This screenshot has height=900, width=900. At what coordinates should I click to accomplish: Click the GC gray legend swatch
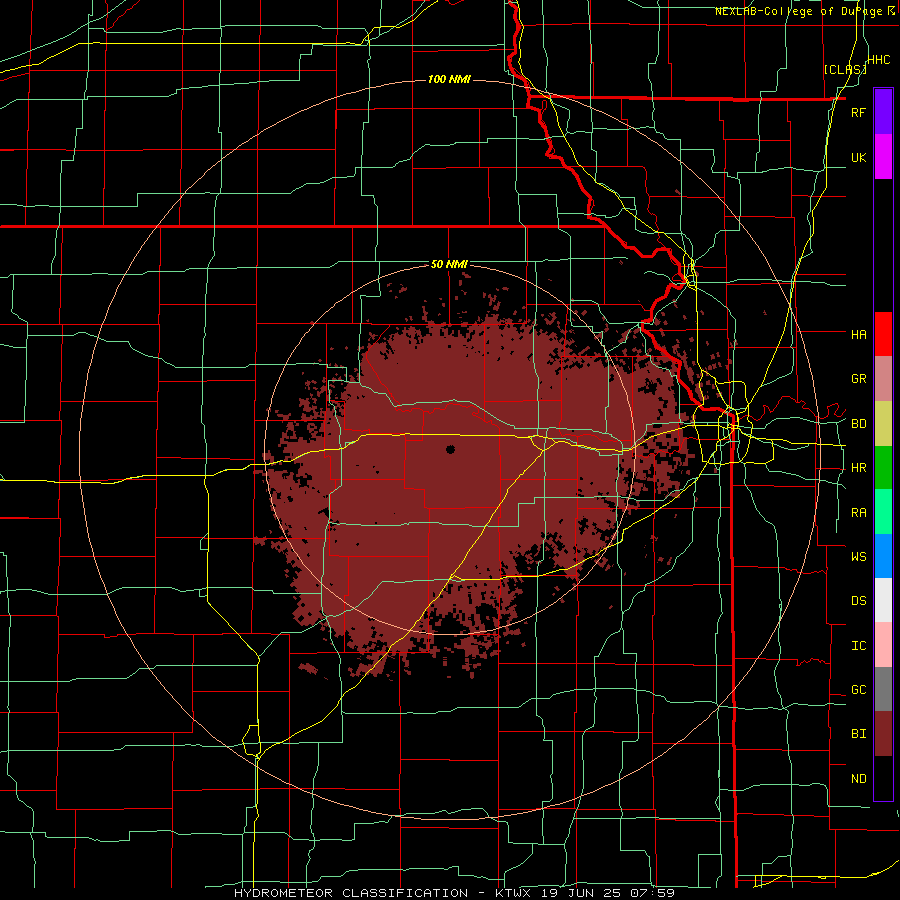(883, 689)
